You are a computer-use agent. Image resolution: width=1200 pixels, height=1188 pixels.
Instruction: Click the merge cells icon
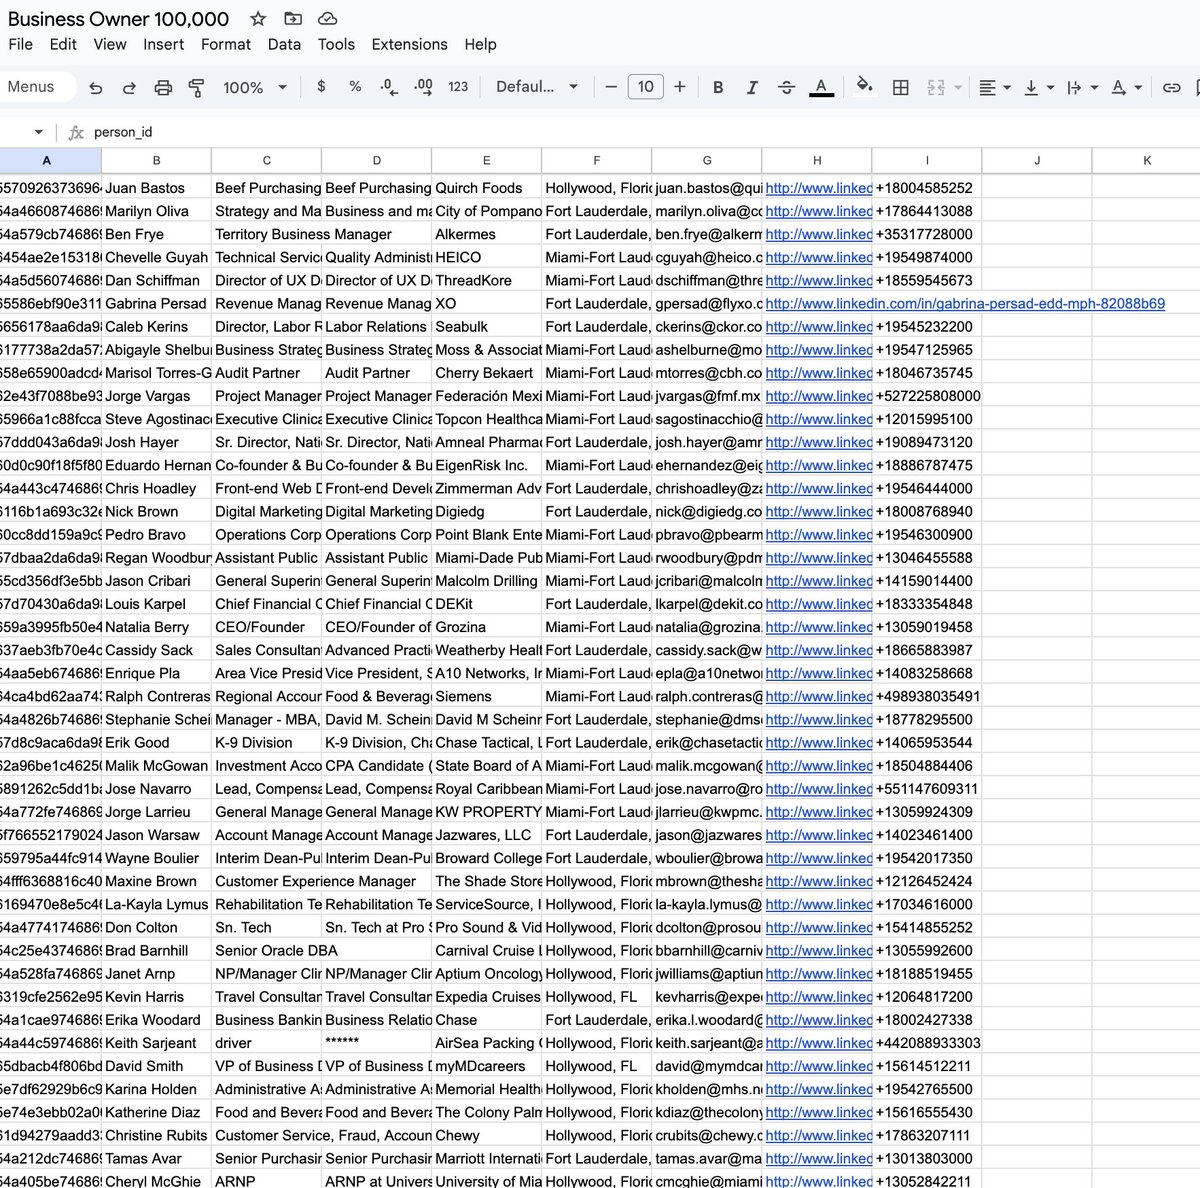pyautogui.click(x=936, y=88)
